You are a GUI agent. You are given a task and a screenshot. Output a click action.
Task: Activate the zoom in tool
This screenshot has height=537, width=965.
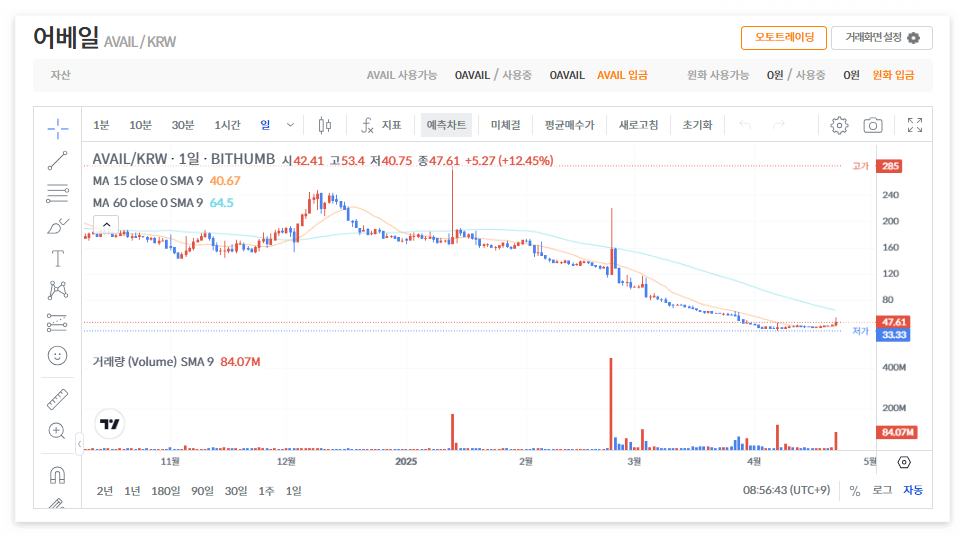pos(57,431)
